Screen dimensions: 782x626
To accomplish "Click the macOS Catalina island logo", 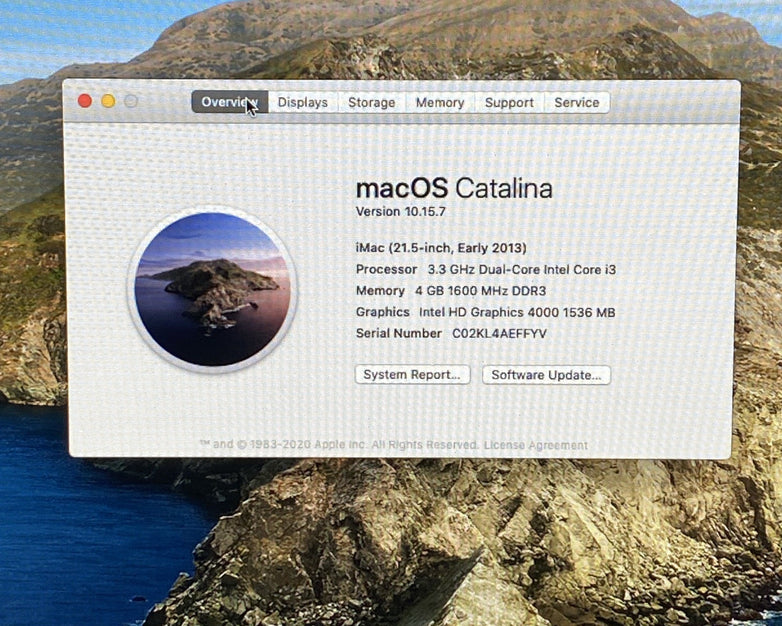I will (x=212, y=289).
